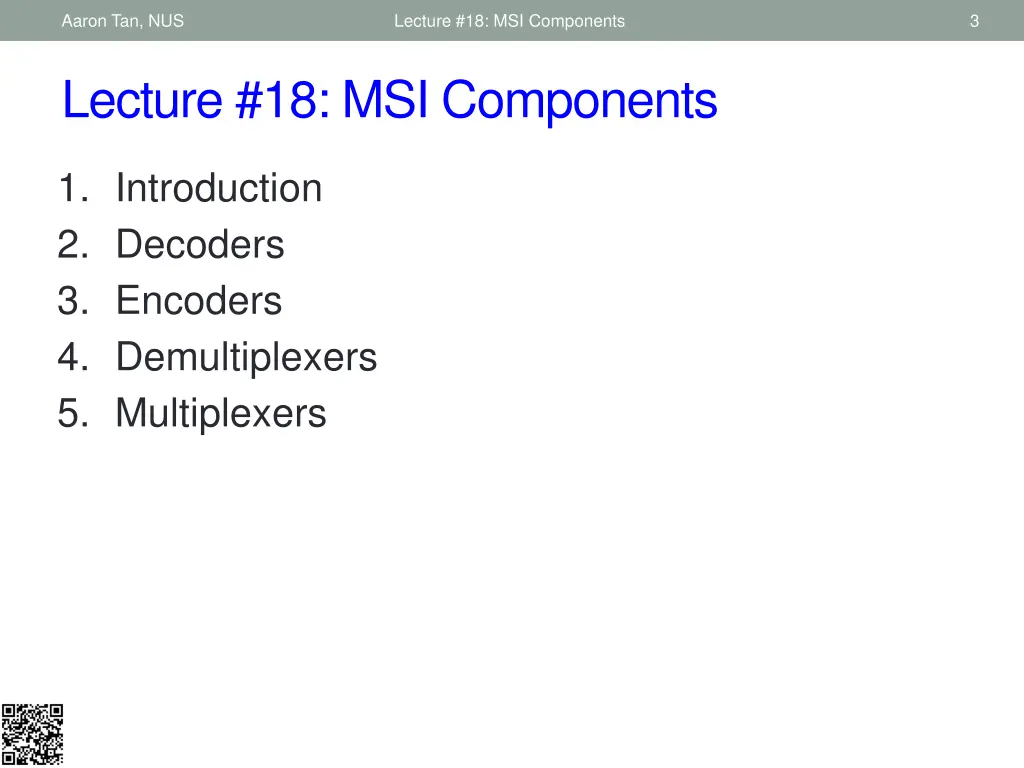Click the gray header bar
The width and height of the screenshot is (1024, 768).
click(x=512, y=20)
